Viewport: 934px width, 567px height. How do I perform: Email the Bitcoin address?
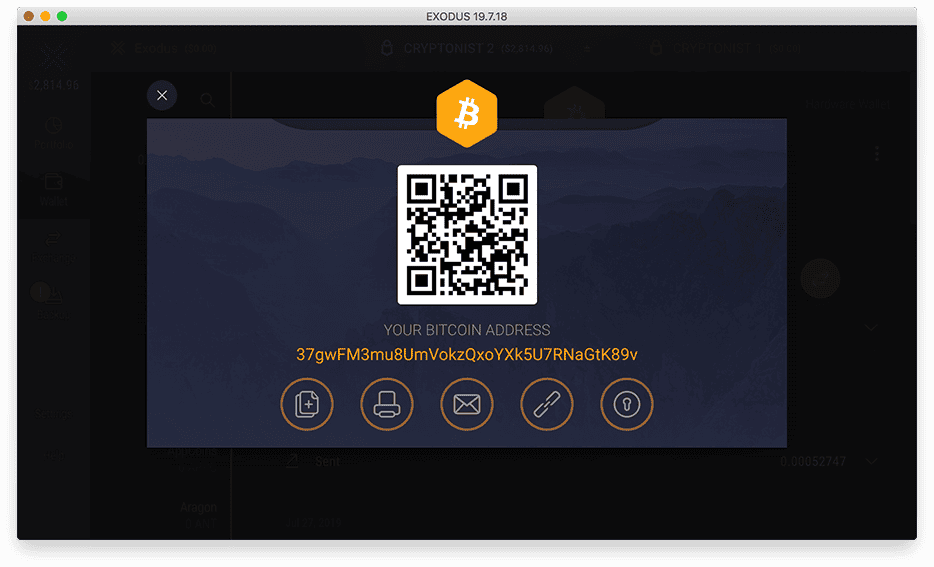(467, 404)
